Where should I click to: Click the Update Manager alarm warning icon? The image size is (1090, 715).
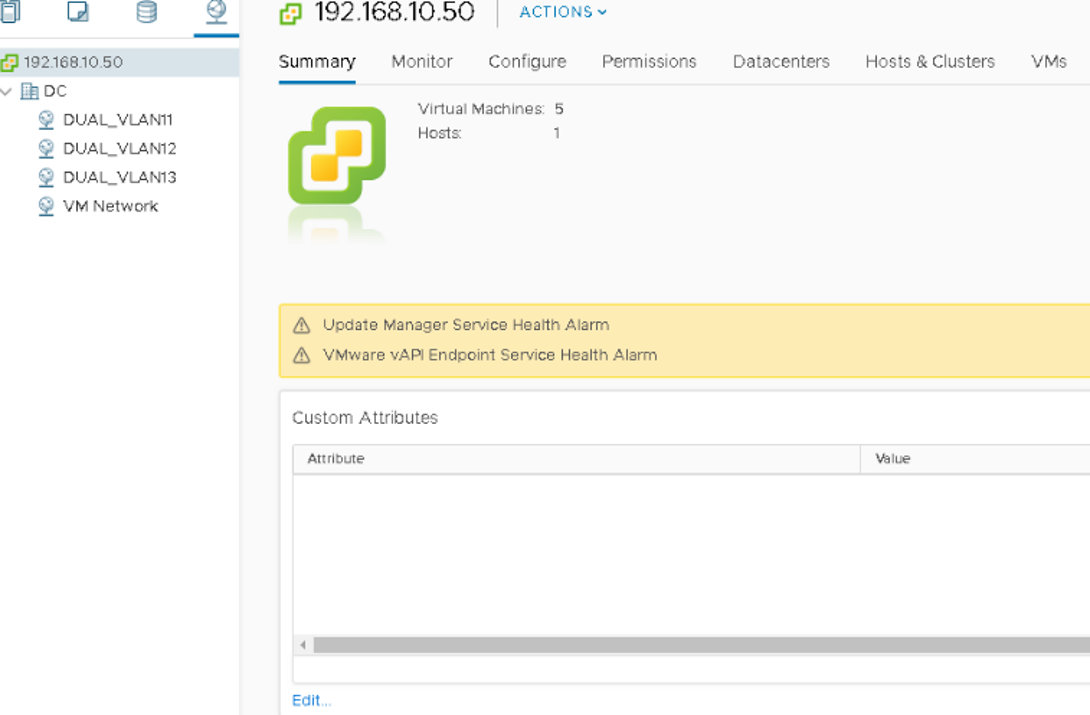302,325
